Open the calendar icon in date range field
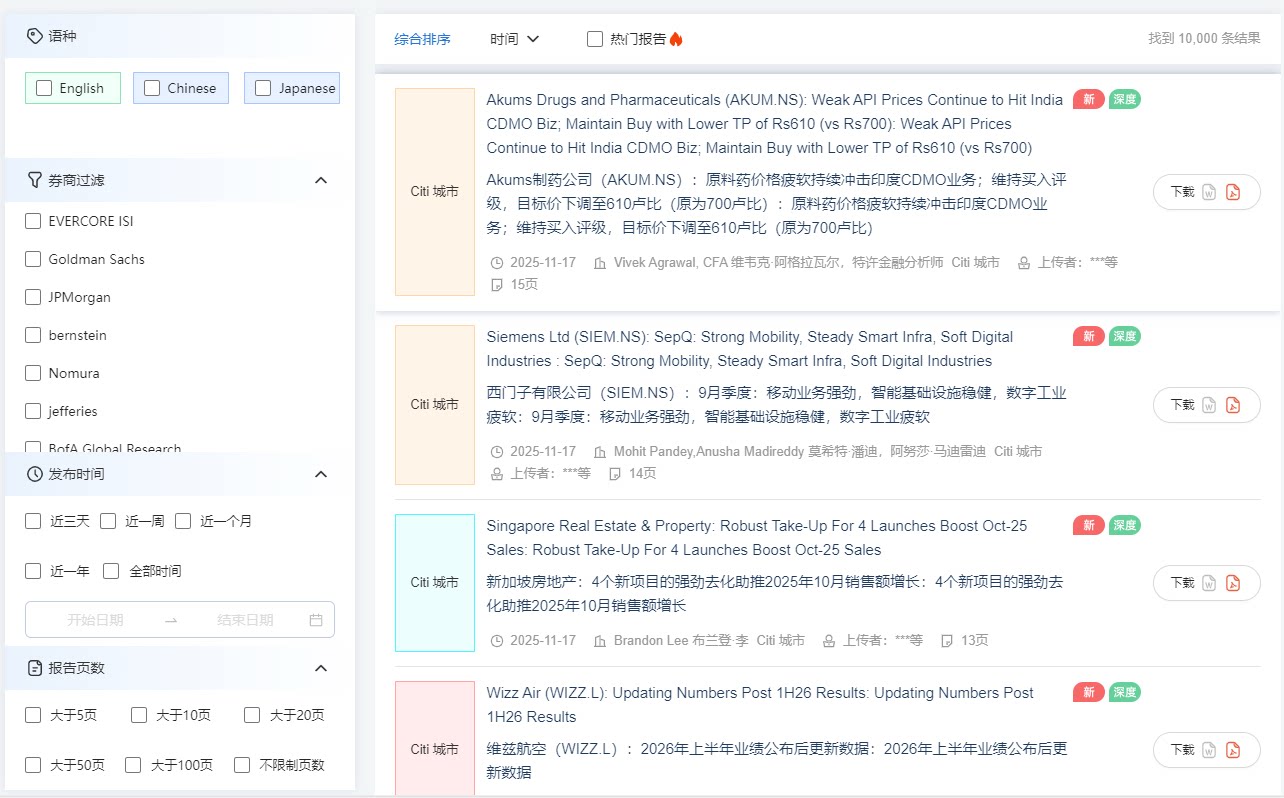 [x=316, y=620]
